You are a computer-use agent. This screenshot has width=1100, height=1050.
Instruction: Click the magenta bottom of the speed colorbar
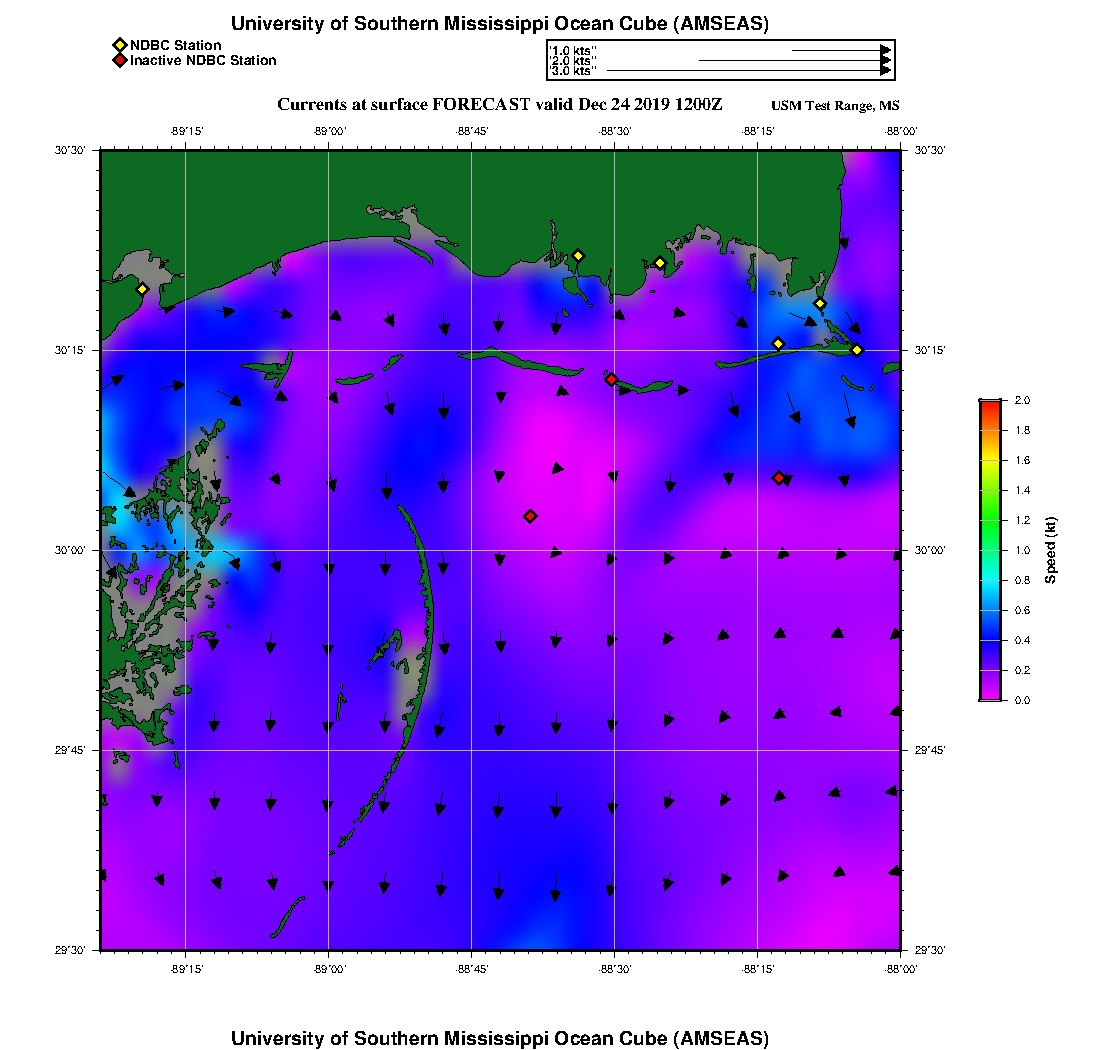(989, 693)
